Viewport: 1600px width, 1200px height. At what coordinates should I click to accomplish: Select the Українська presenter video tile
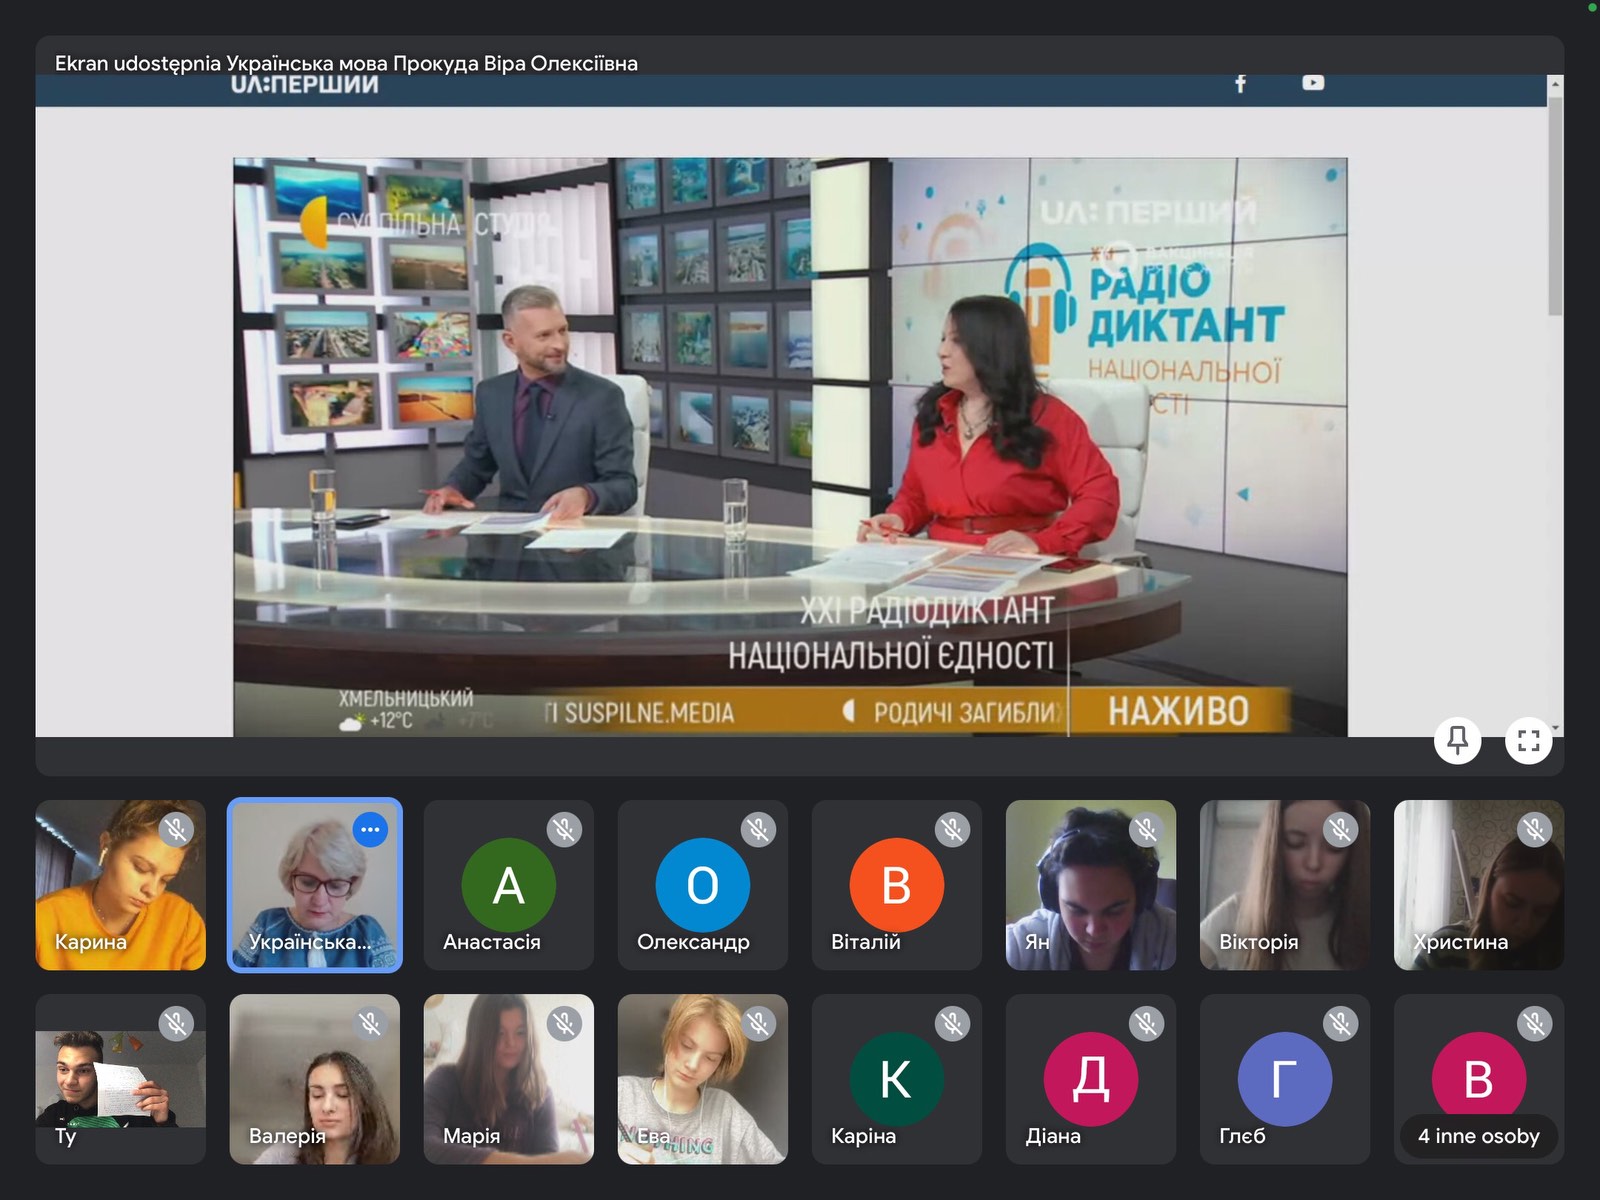314,885
